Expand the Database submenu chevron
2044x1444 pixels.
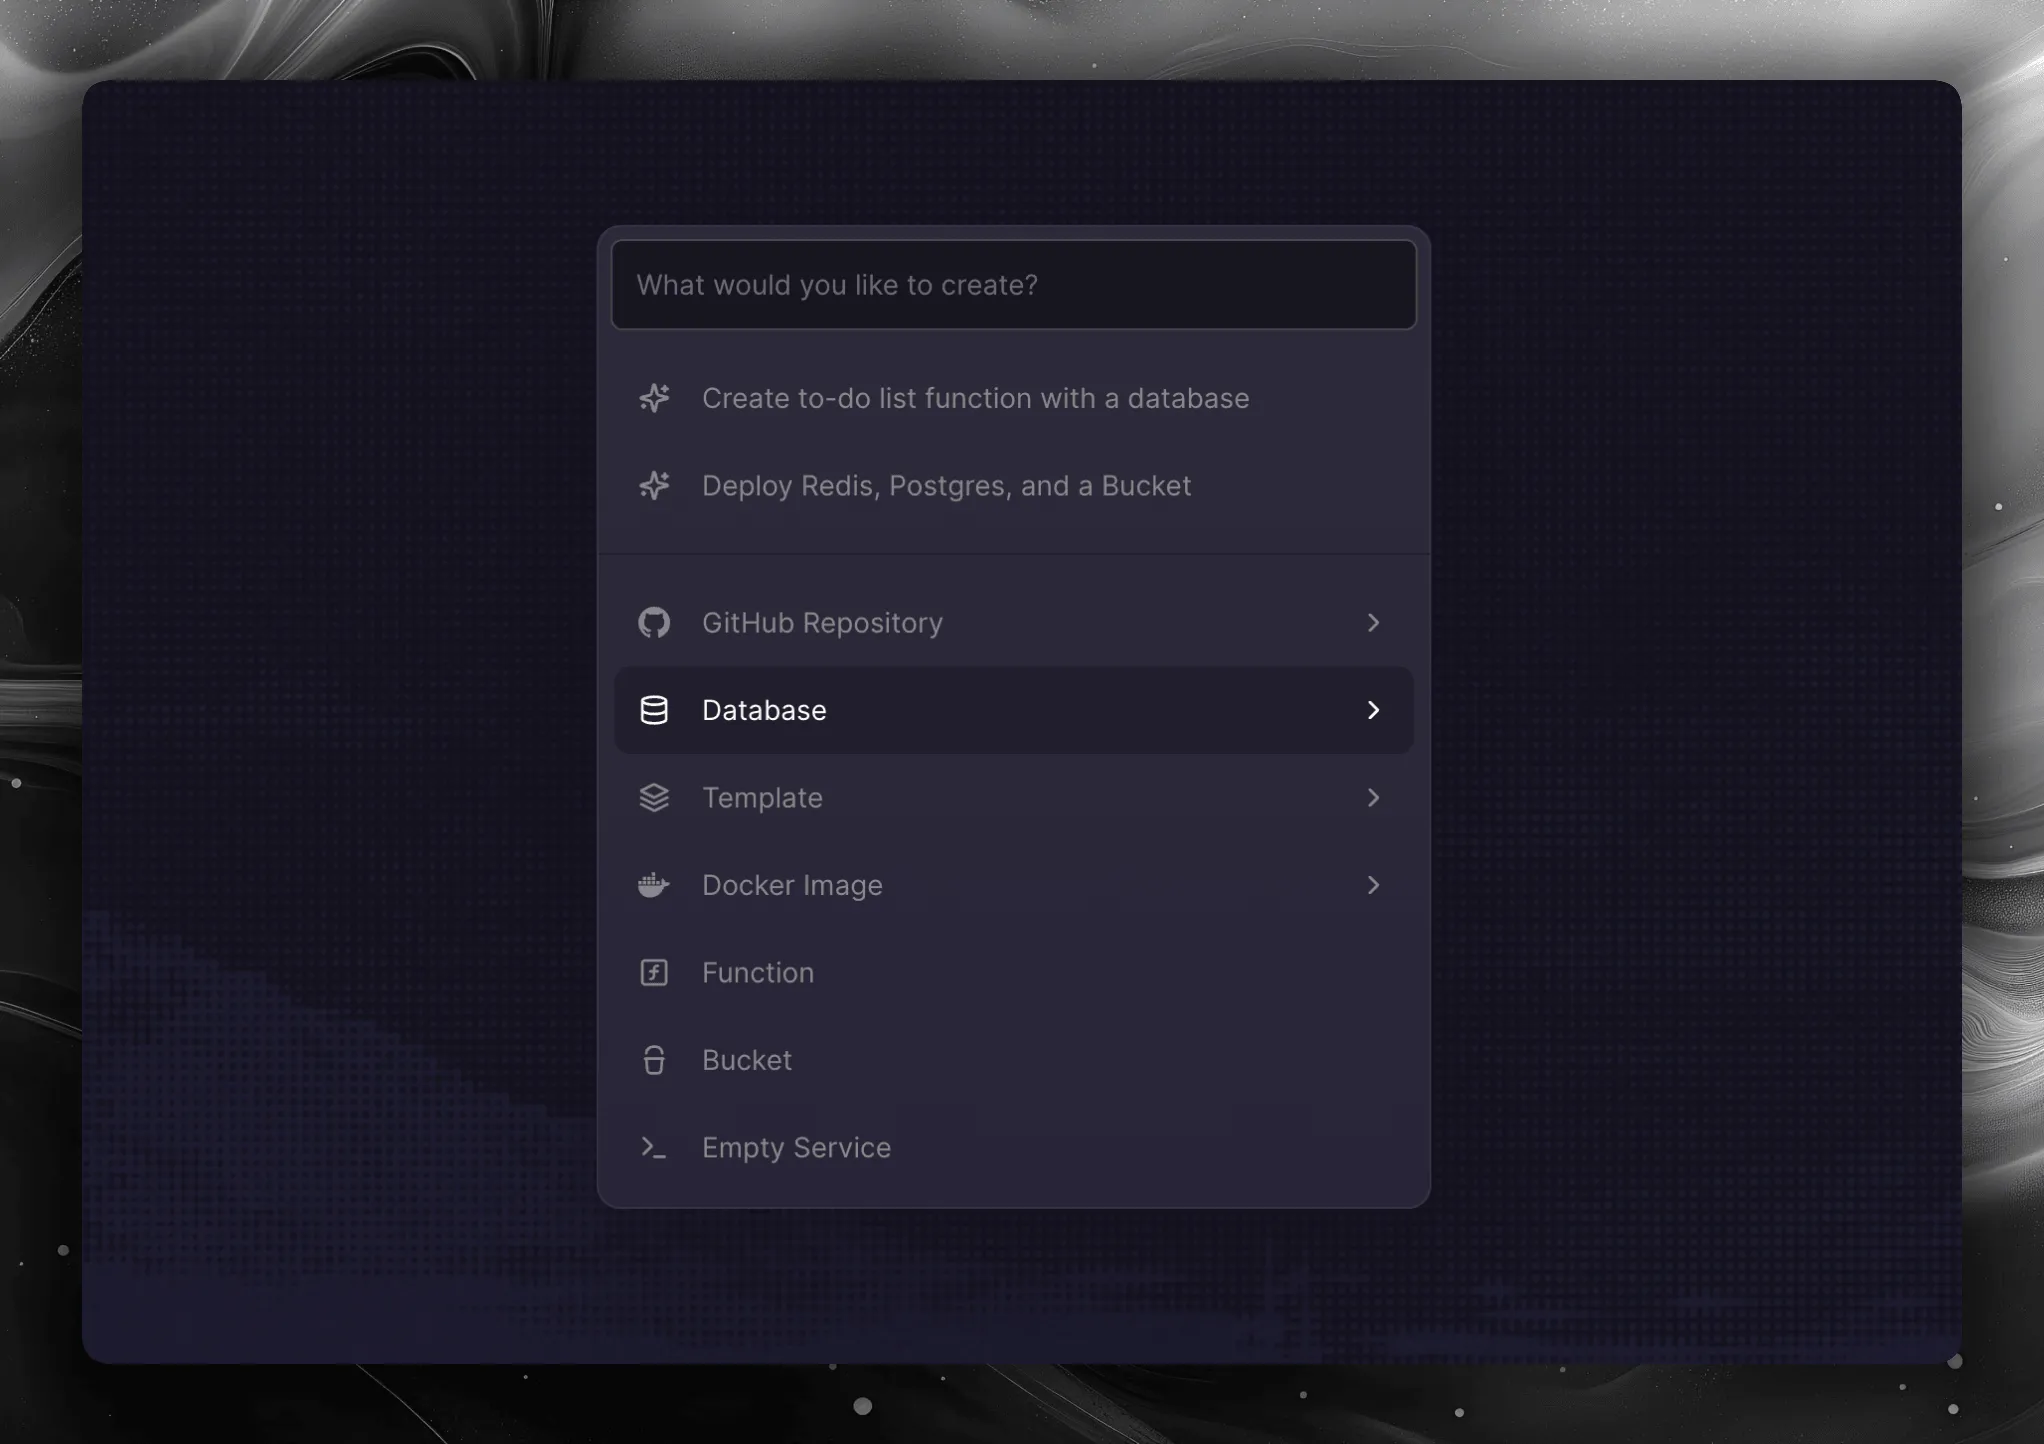point(1373,710)
